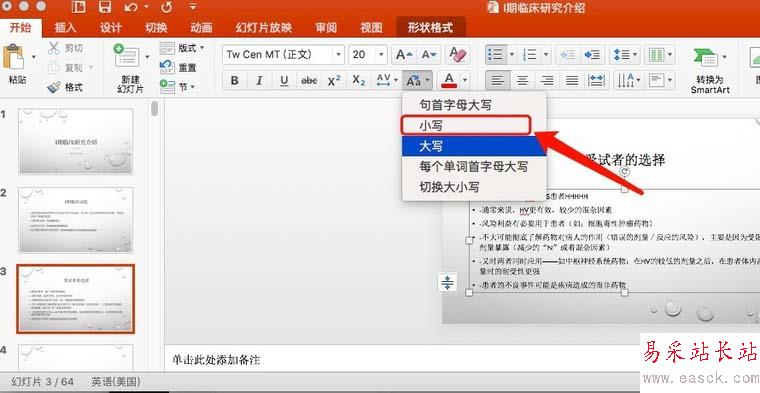Image resolution: width=760 pixels, height=393 pixels.
Task: Open the font size 20 dropdown
Action: 381,55
